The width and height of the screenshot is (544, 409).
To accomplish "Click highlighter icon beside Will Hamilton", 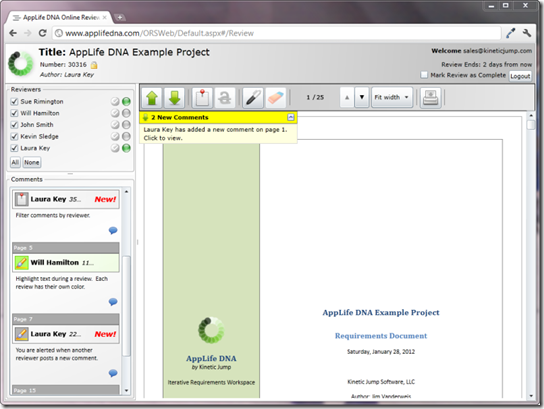I will (22, 263).
